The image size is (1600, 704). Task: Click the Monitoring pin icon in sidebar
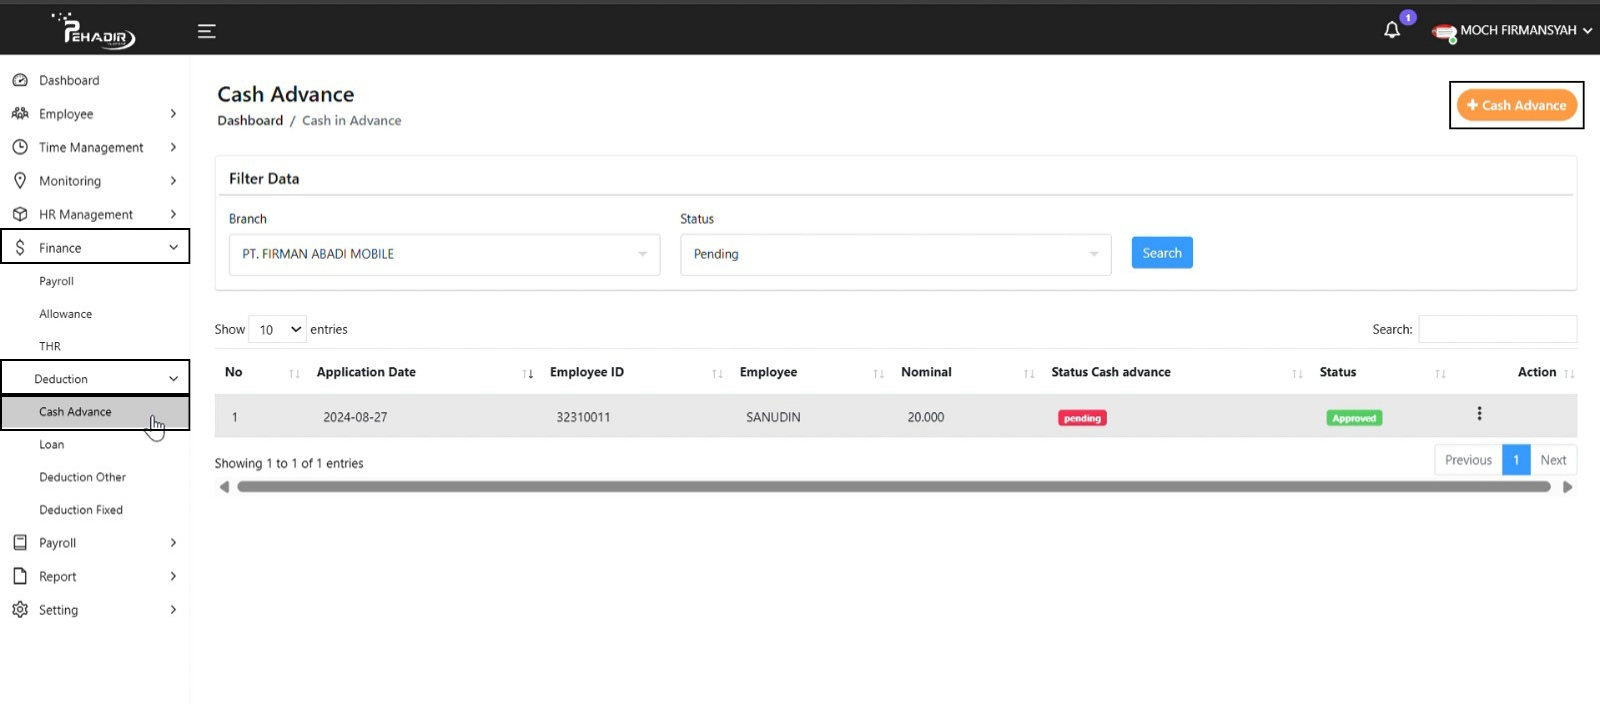point(20,181)
